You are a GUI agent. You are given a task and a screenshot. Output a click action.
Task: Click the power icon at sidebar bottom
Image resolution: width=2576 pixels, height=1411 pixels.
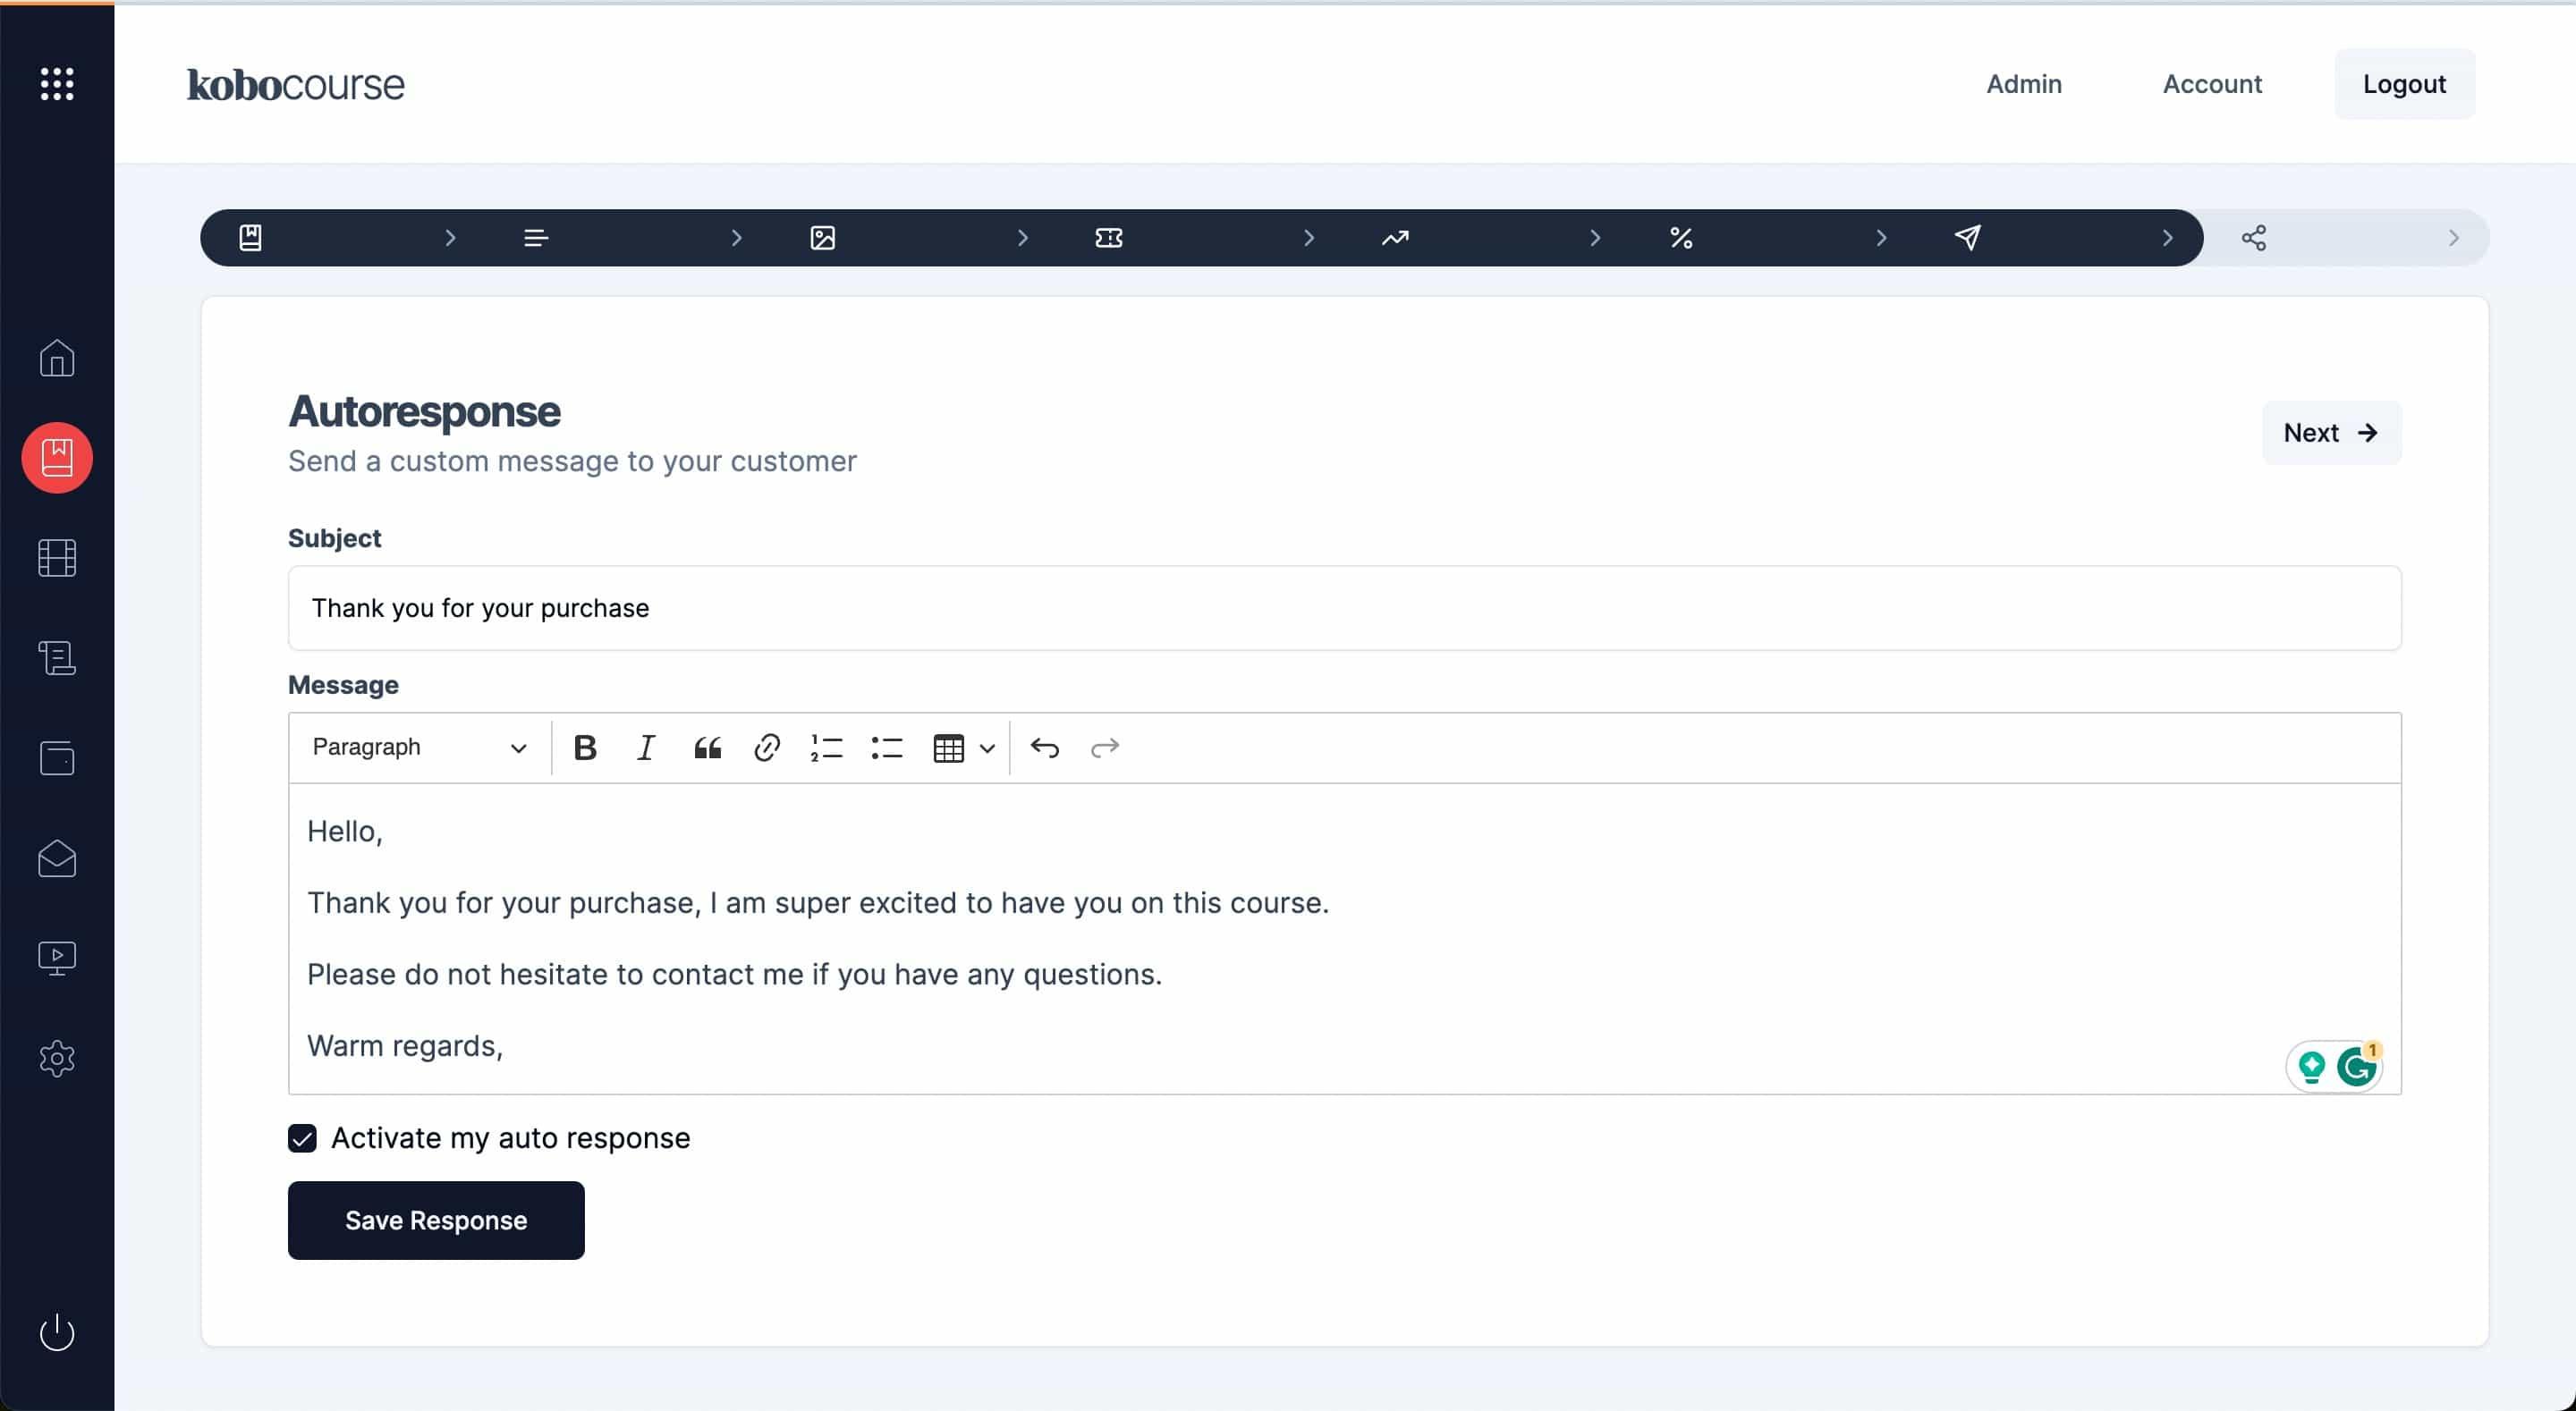click(57, 1332)
